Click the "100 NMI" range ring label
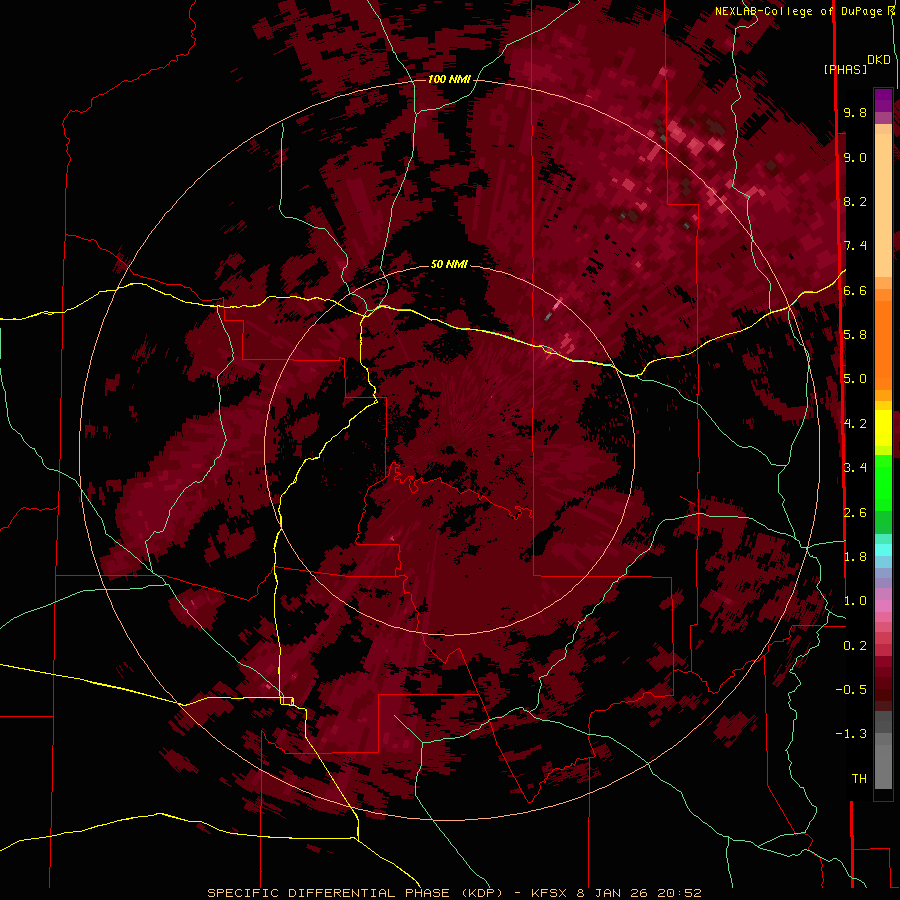The image size is (900, 900). coord(449,79)
